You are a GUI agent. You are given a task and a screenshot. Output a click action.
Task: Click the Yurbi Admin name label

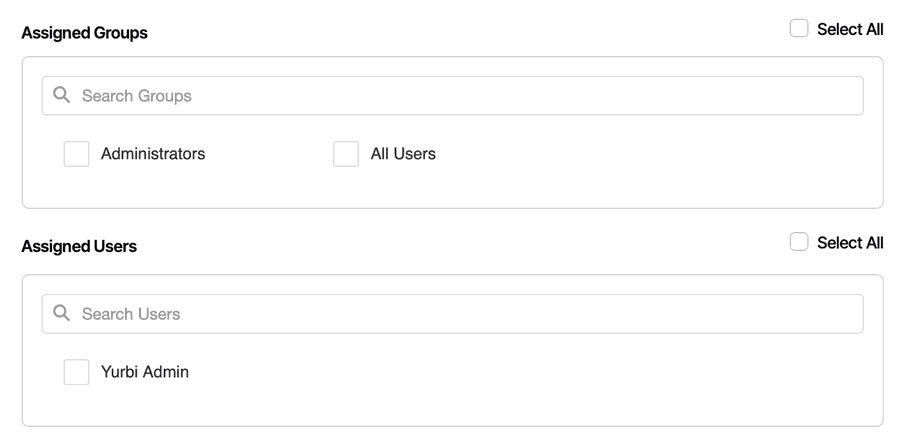145,372
